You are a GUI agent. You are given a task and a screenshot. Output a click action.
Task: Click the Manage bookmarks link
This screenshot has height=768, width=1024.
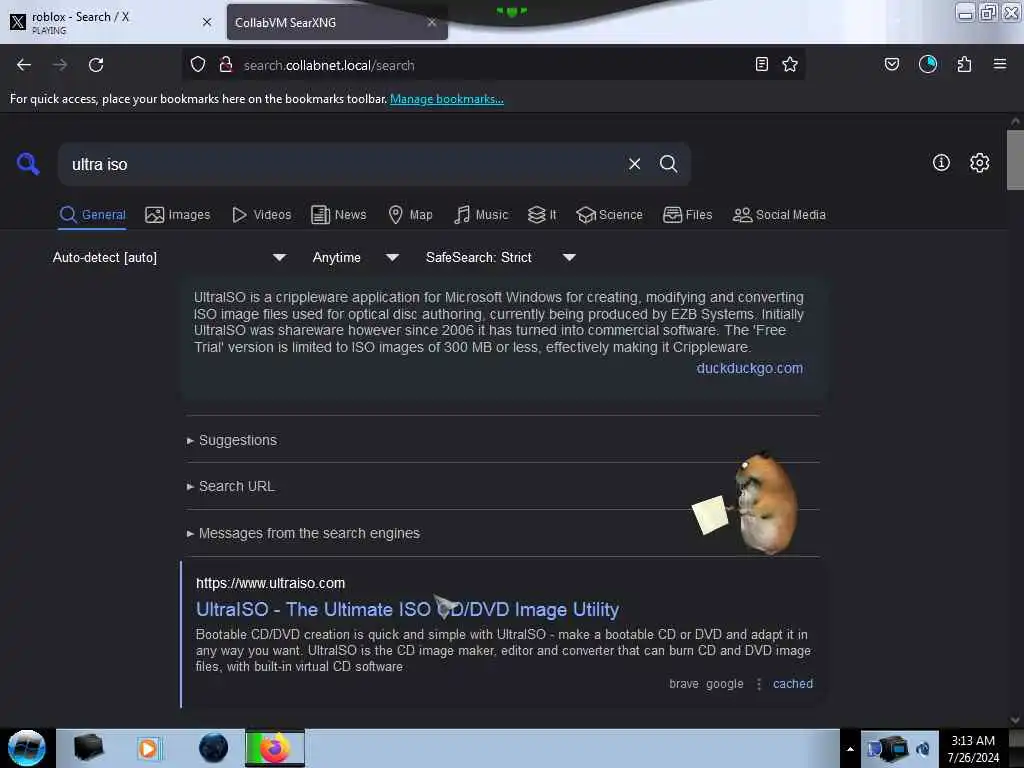click(x=447, y=99)
